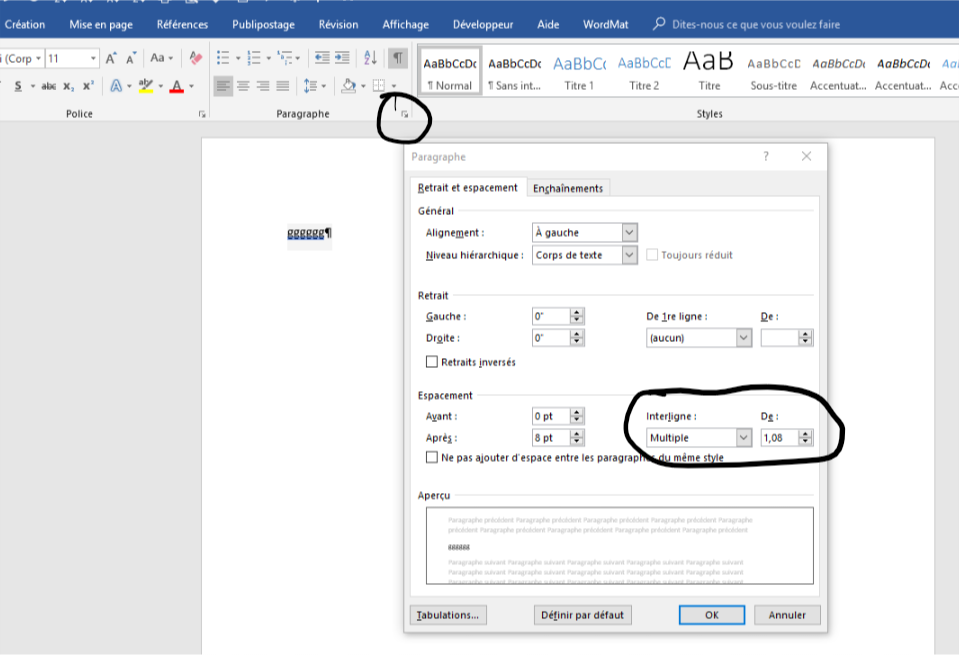Open text effects and typography
Viewport: 959px width, 655px height.
pos(116,86)
